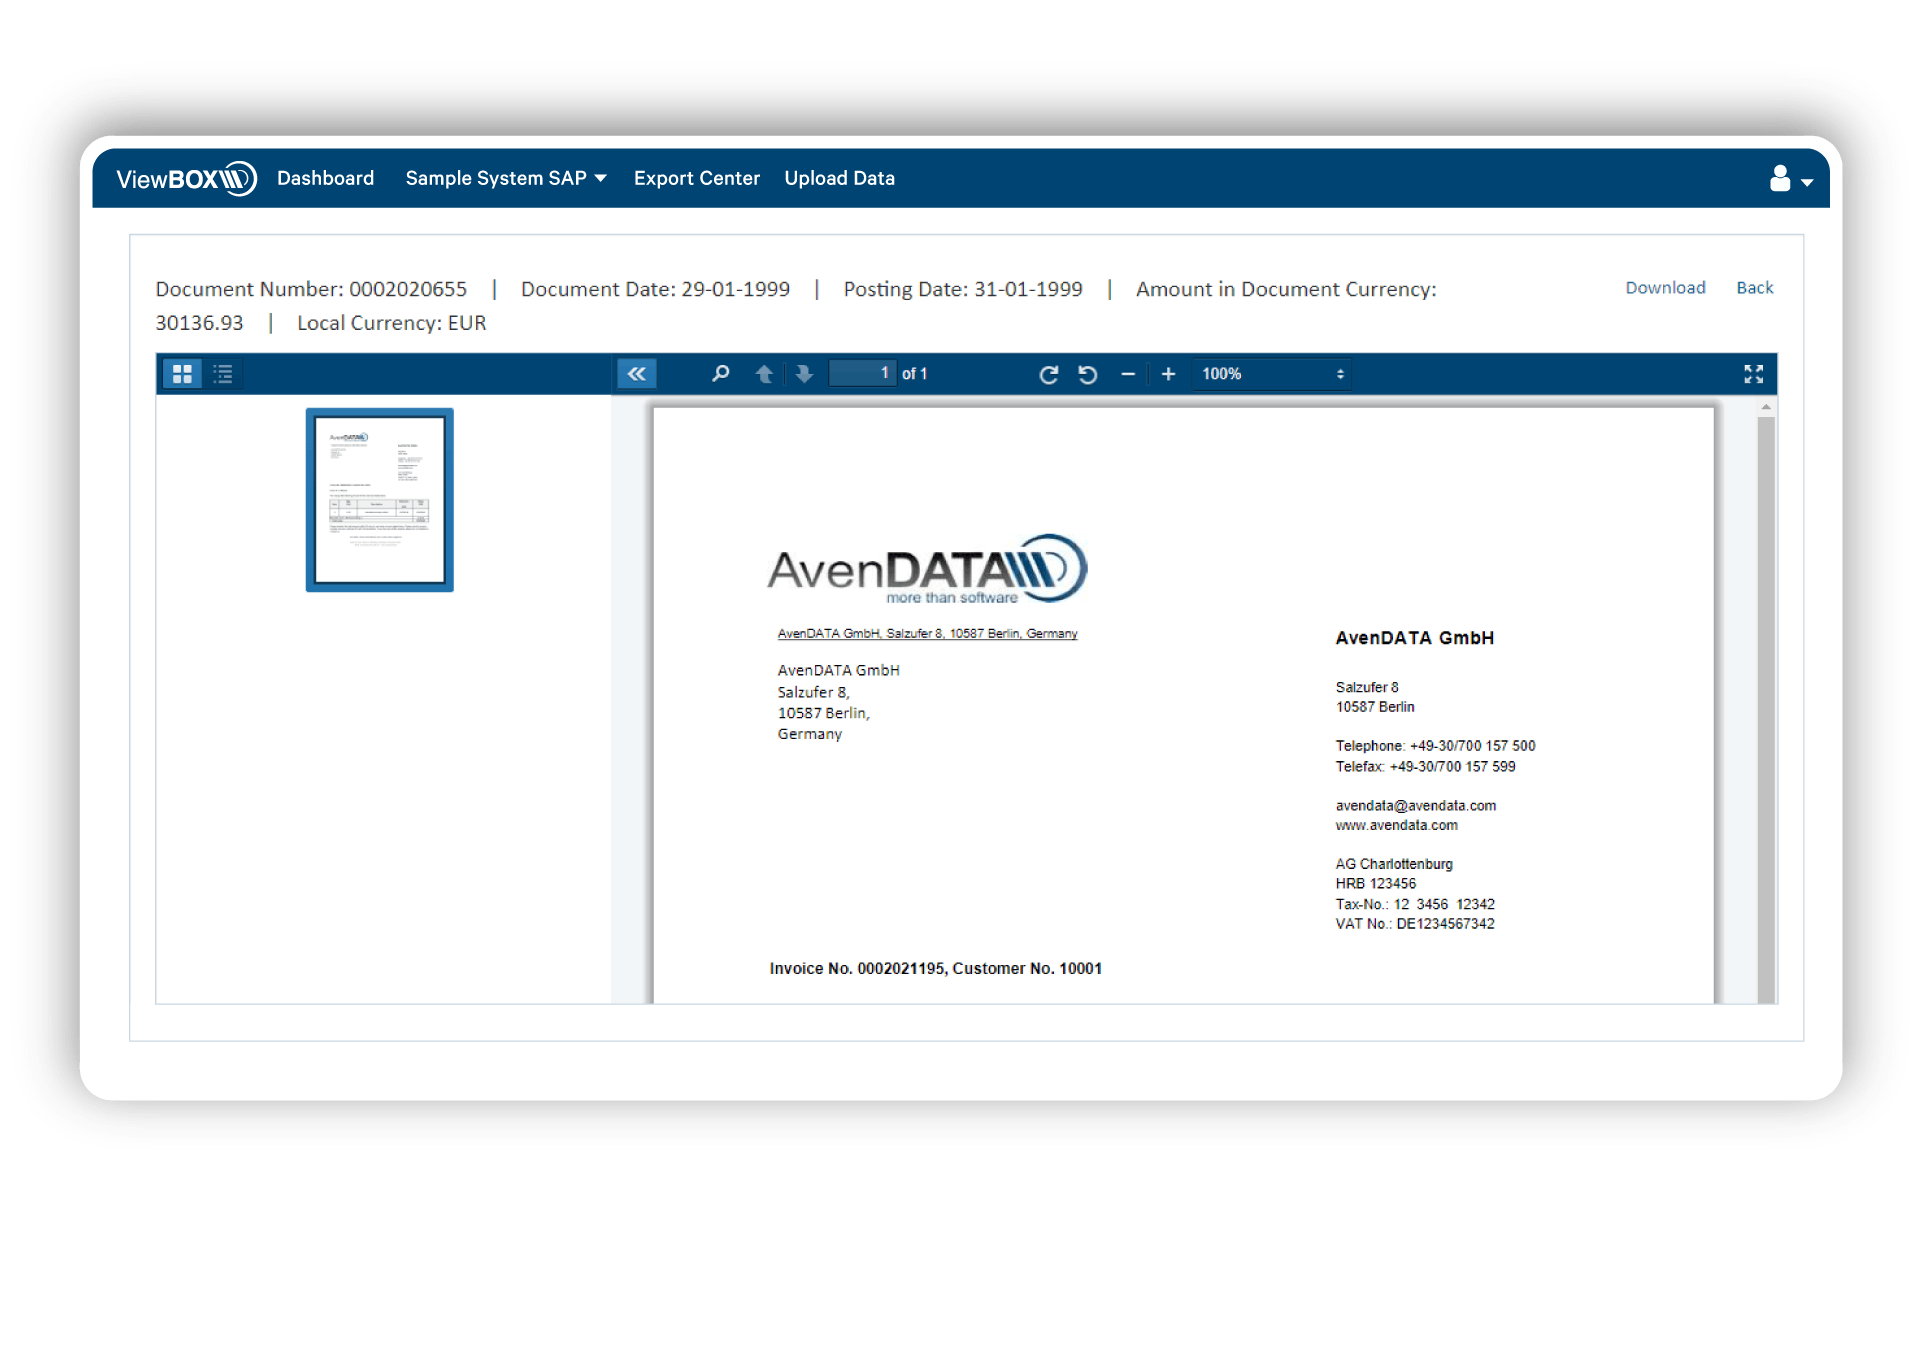Go Back to the previous view
The height and width of the screenshot is (1354, 1920).
(x=1754, y=288)
